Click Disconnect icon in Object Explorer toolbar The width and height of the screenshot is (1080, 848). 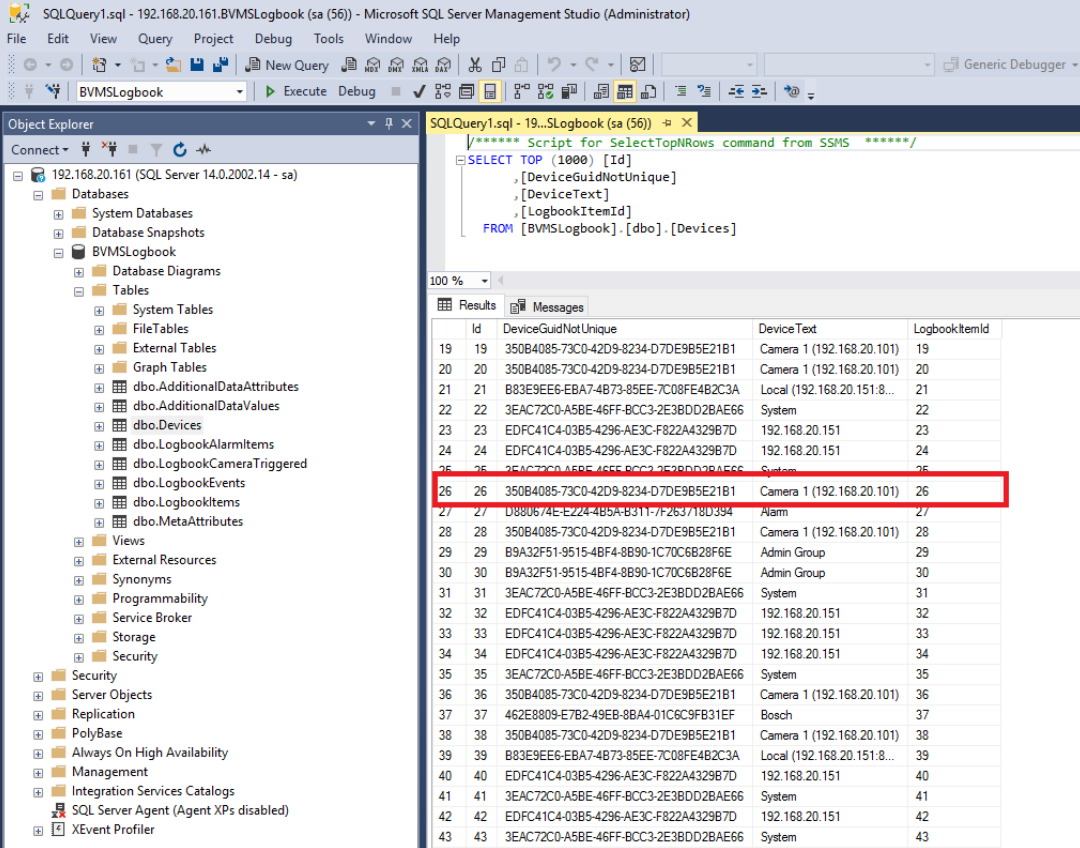tap(109, 150)
